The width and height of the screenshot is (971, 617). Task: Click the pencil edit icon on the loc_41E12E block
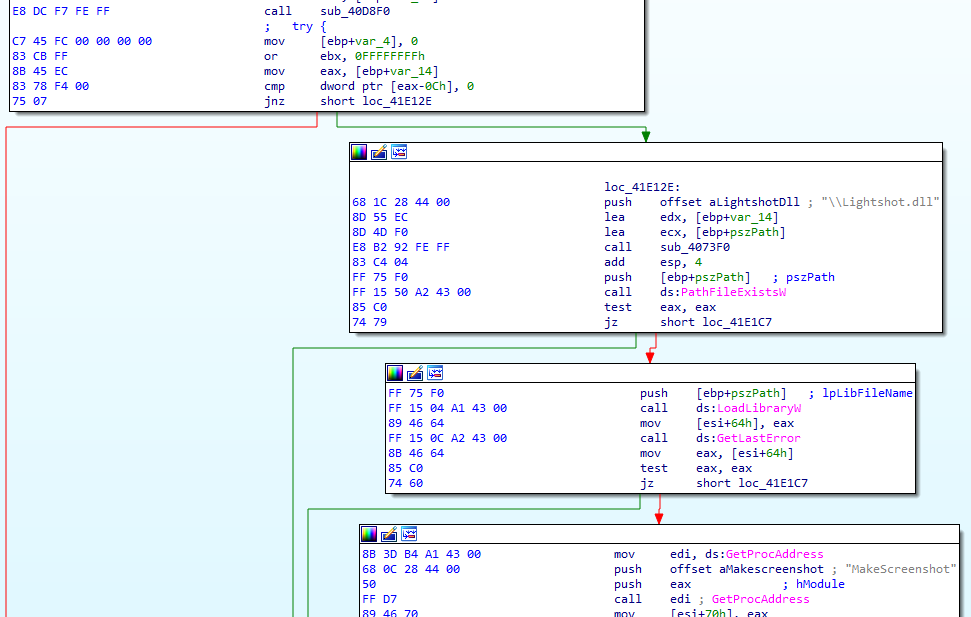point(379,152)
